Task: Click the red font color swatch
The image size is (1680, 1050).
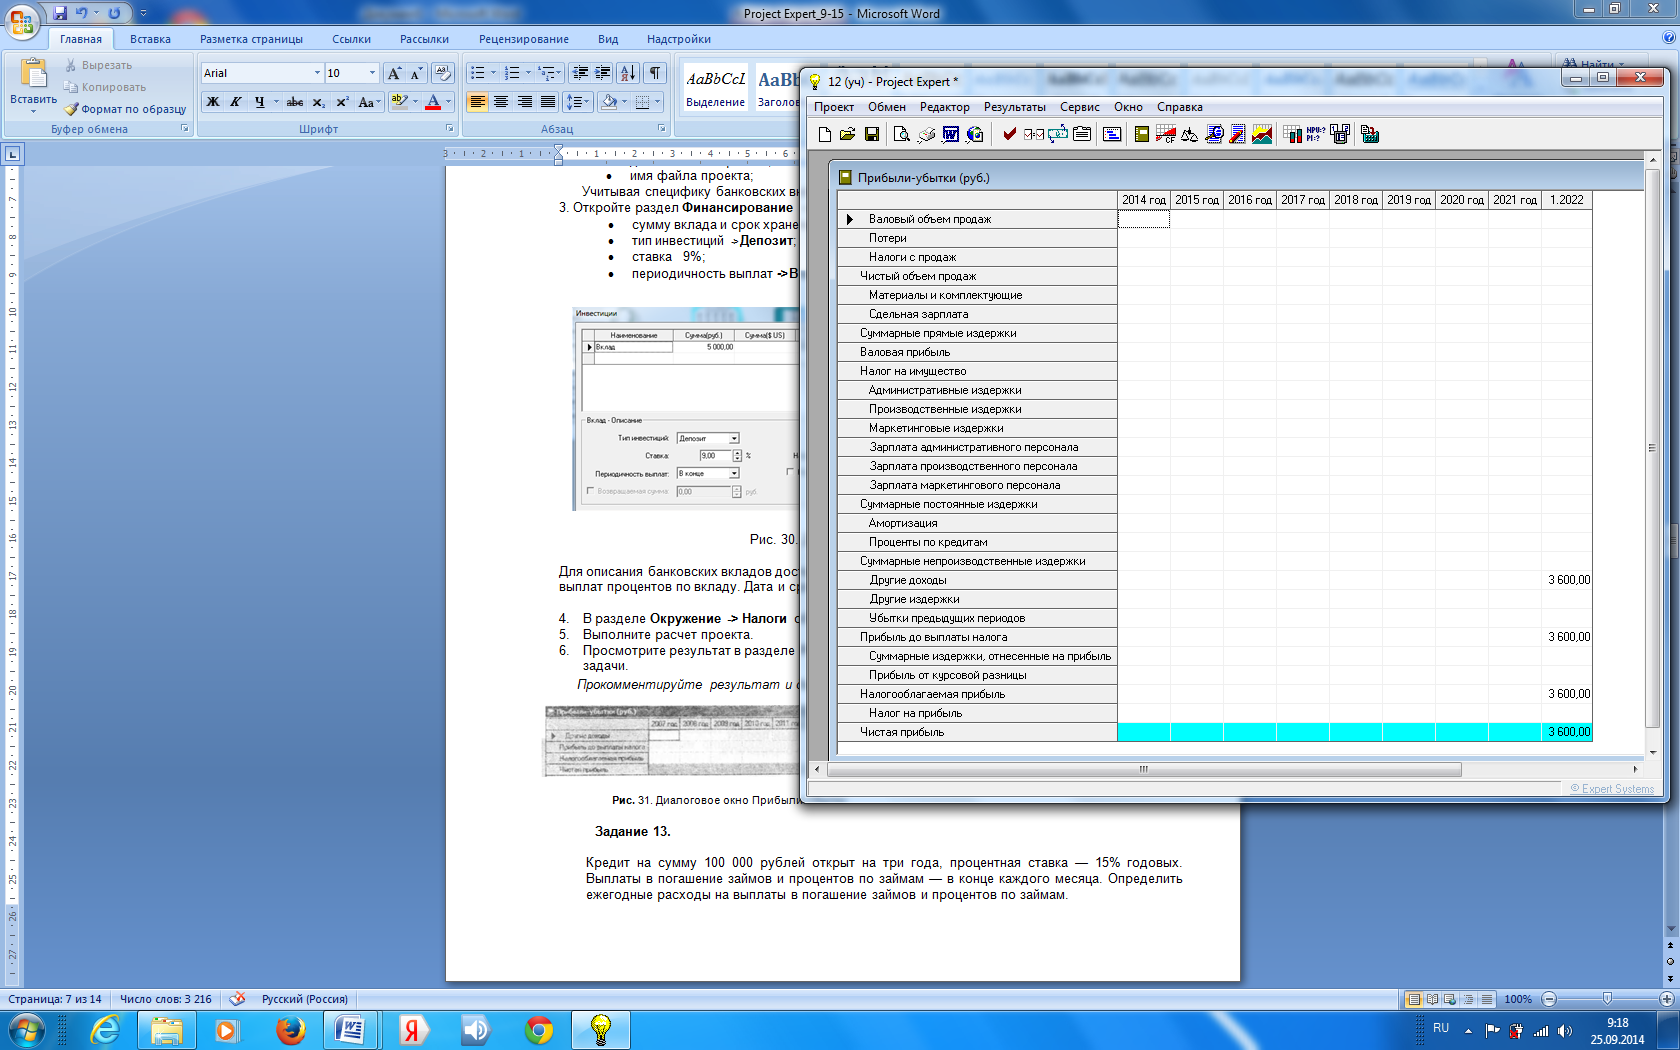Action: (x=433, y=102)
